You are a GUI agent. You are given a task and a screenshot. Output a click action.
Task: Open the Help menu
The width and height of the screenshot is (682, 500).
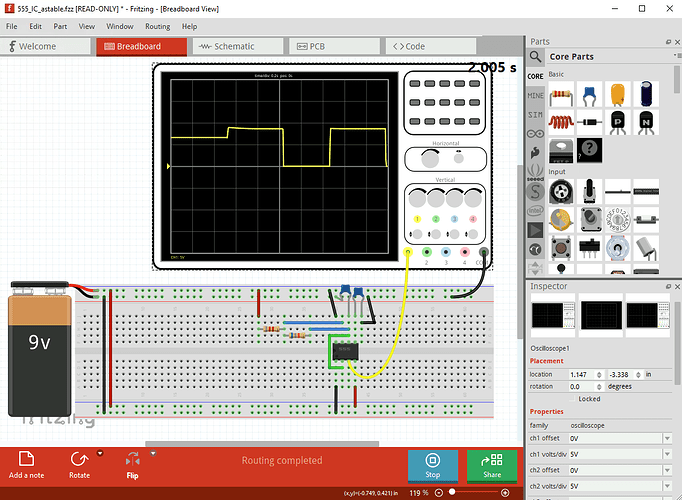189,27
